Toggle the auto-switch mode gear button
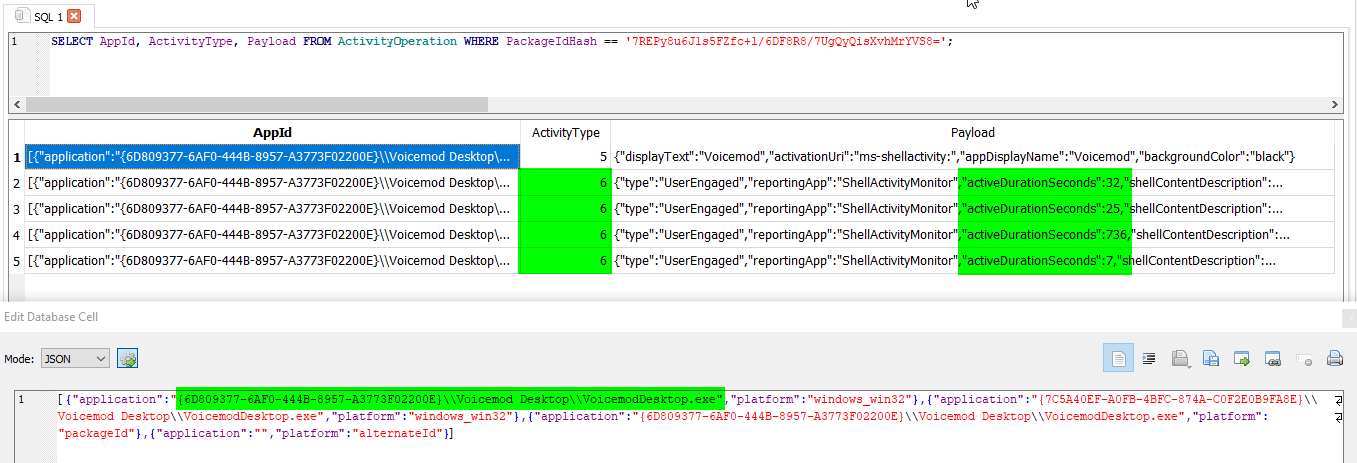1357x463 pixels. point(127,359)
